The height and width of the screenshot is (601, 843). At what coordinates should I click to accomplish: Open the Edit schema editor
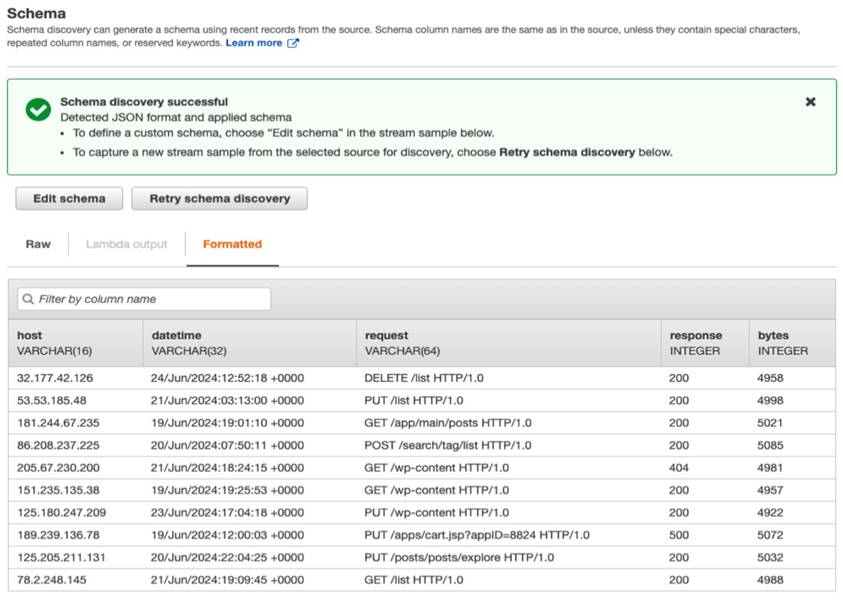click(69, 198)
